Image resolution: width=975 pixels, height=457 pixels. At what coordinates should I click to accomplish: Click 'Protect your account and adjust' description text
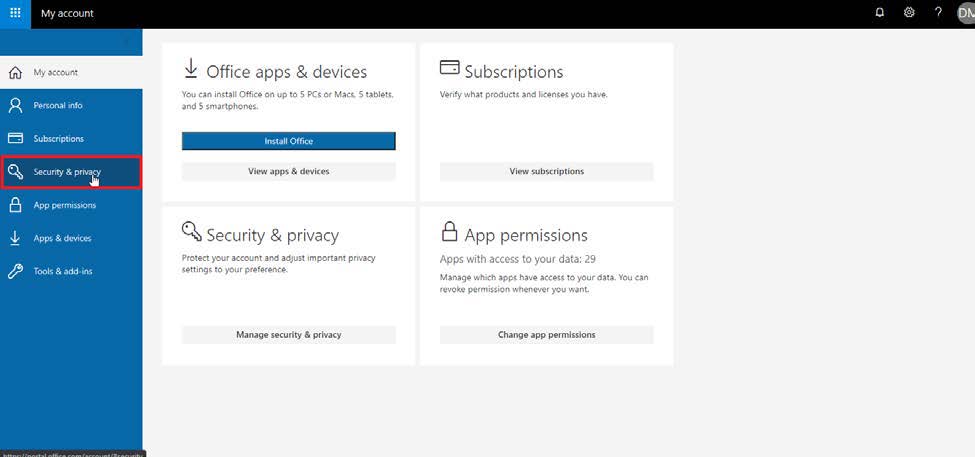point(279,264)
